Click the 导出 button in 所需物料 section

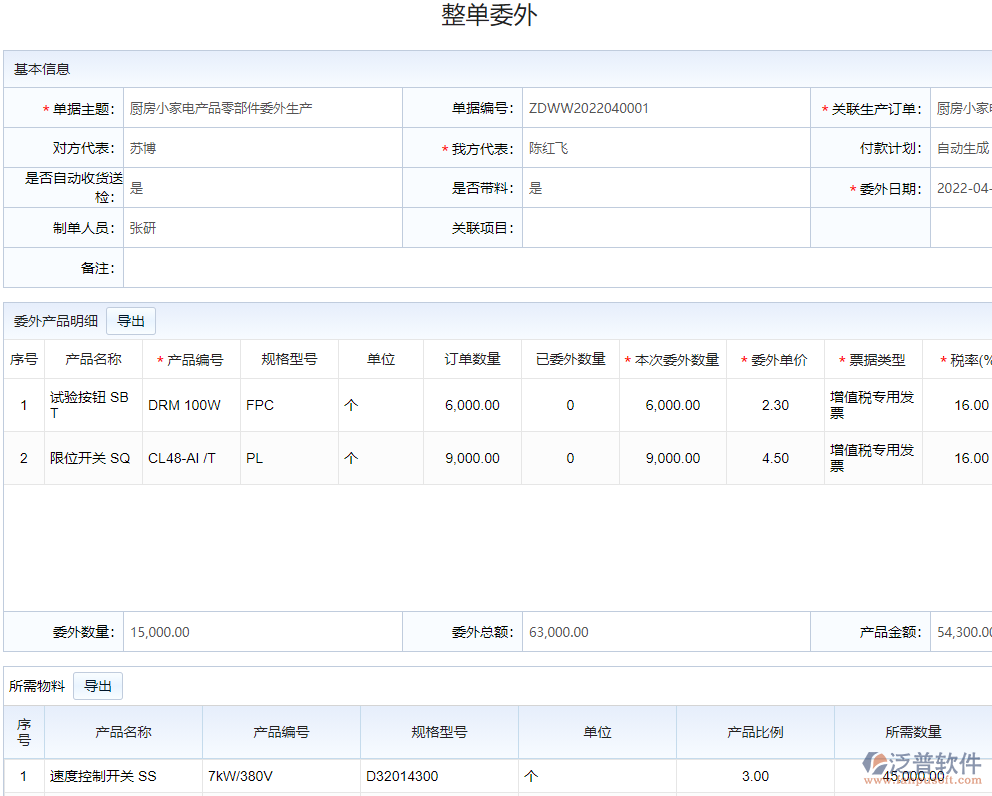97,686
